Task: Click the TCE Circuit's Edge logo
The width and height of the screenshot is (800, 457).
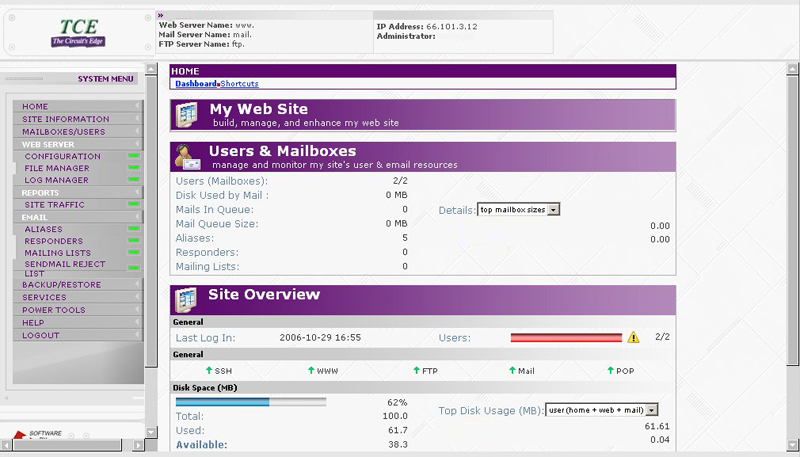Action: click(x=78, y=33)
